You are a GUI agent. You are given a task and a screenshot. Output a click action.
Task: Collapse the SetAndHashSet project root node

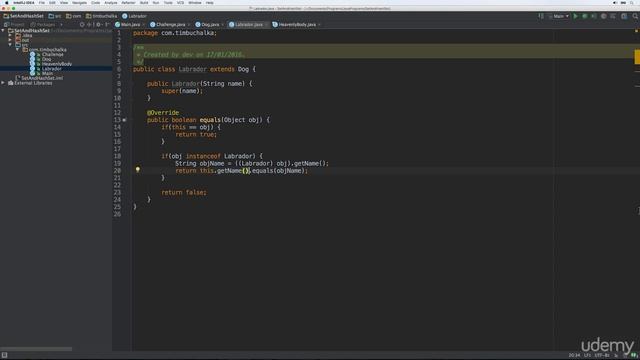[x=3, y=31]
